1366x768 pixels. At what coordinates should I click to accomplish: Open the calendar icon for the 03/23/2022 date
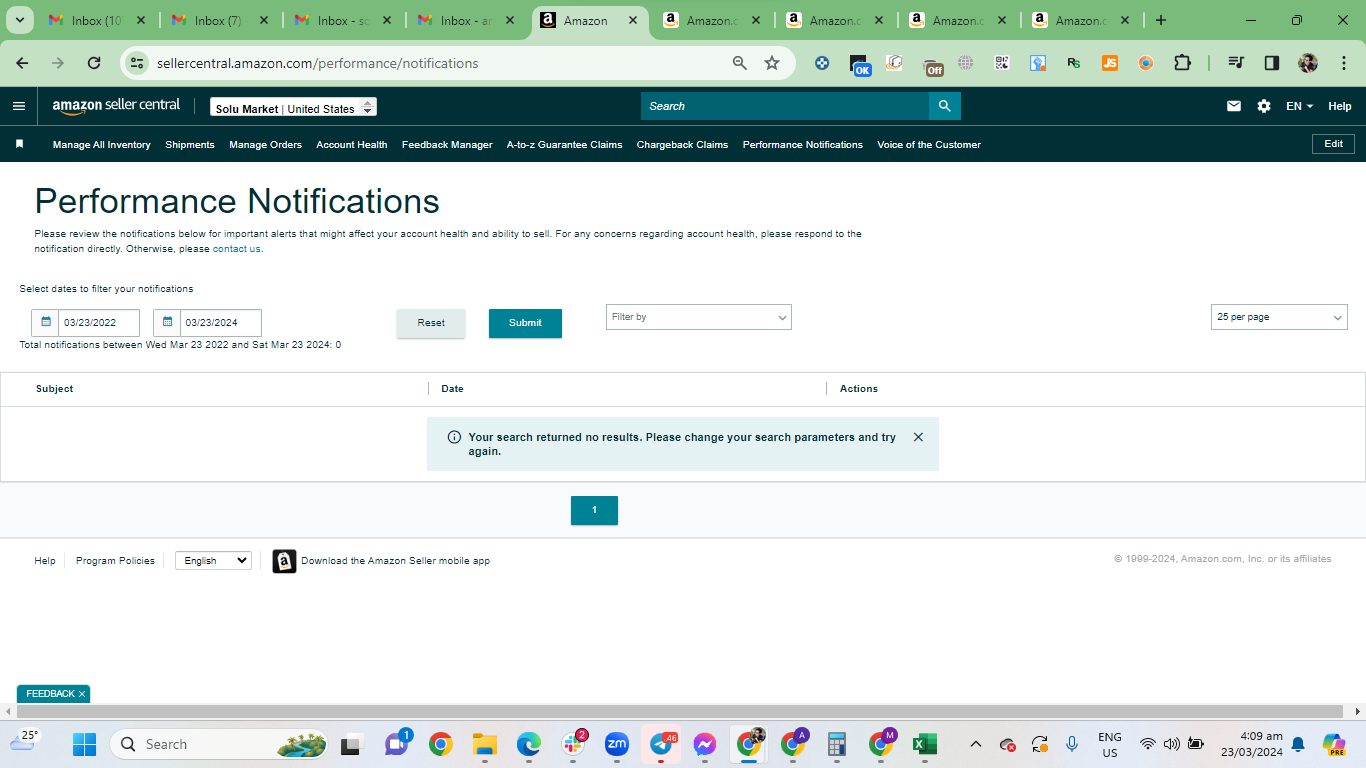45,322
